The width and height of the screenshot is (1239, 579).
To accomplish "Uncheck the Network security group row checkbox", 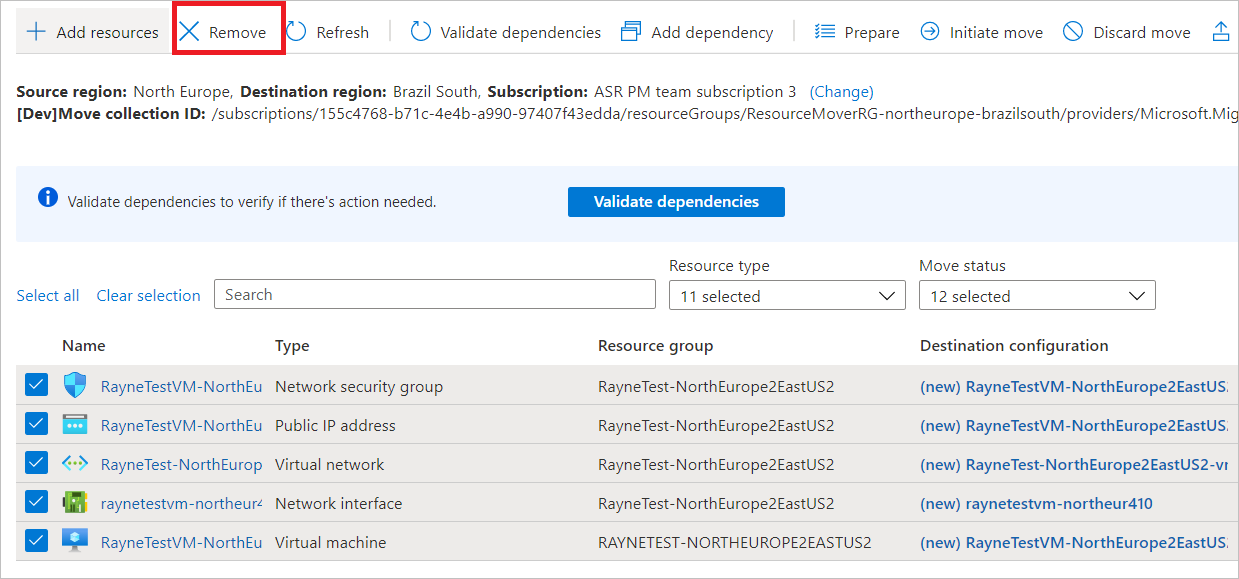I will coord(36,386).
